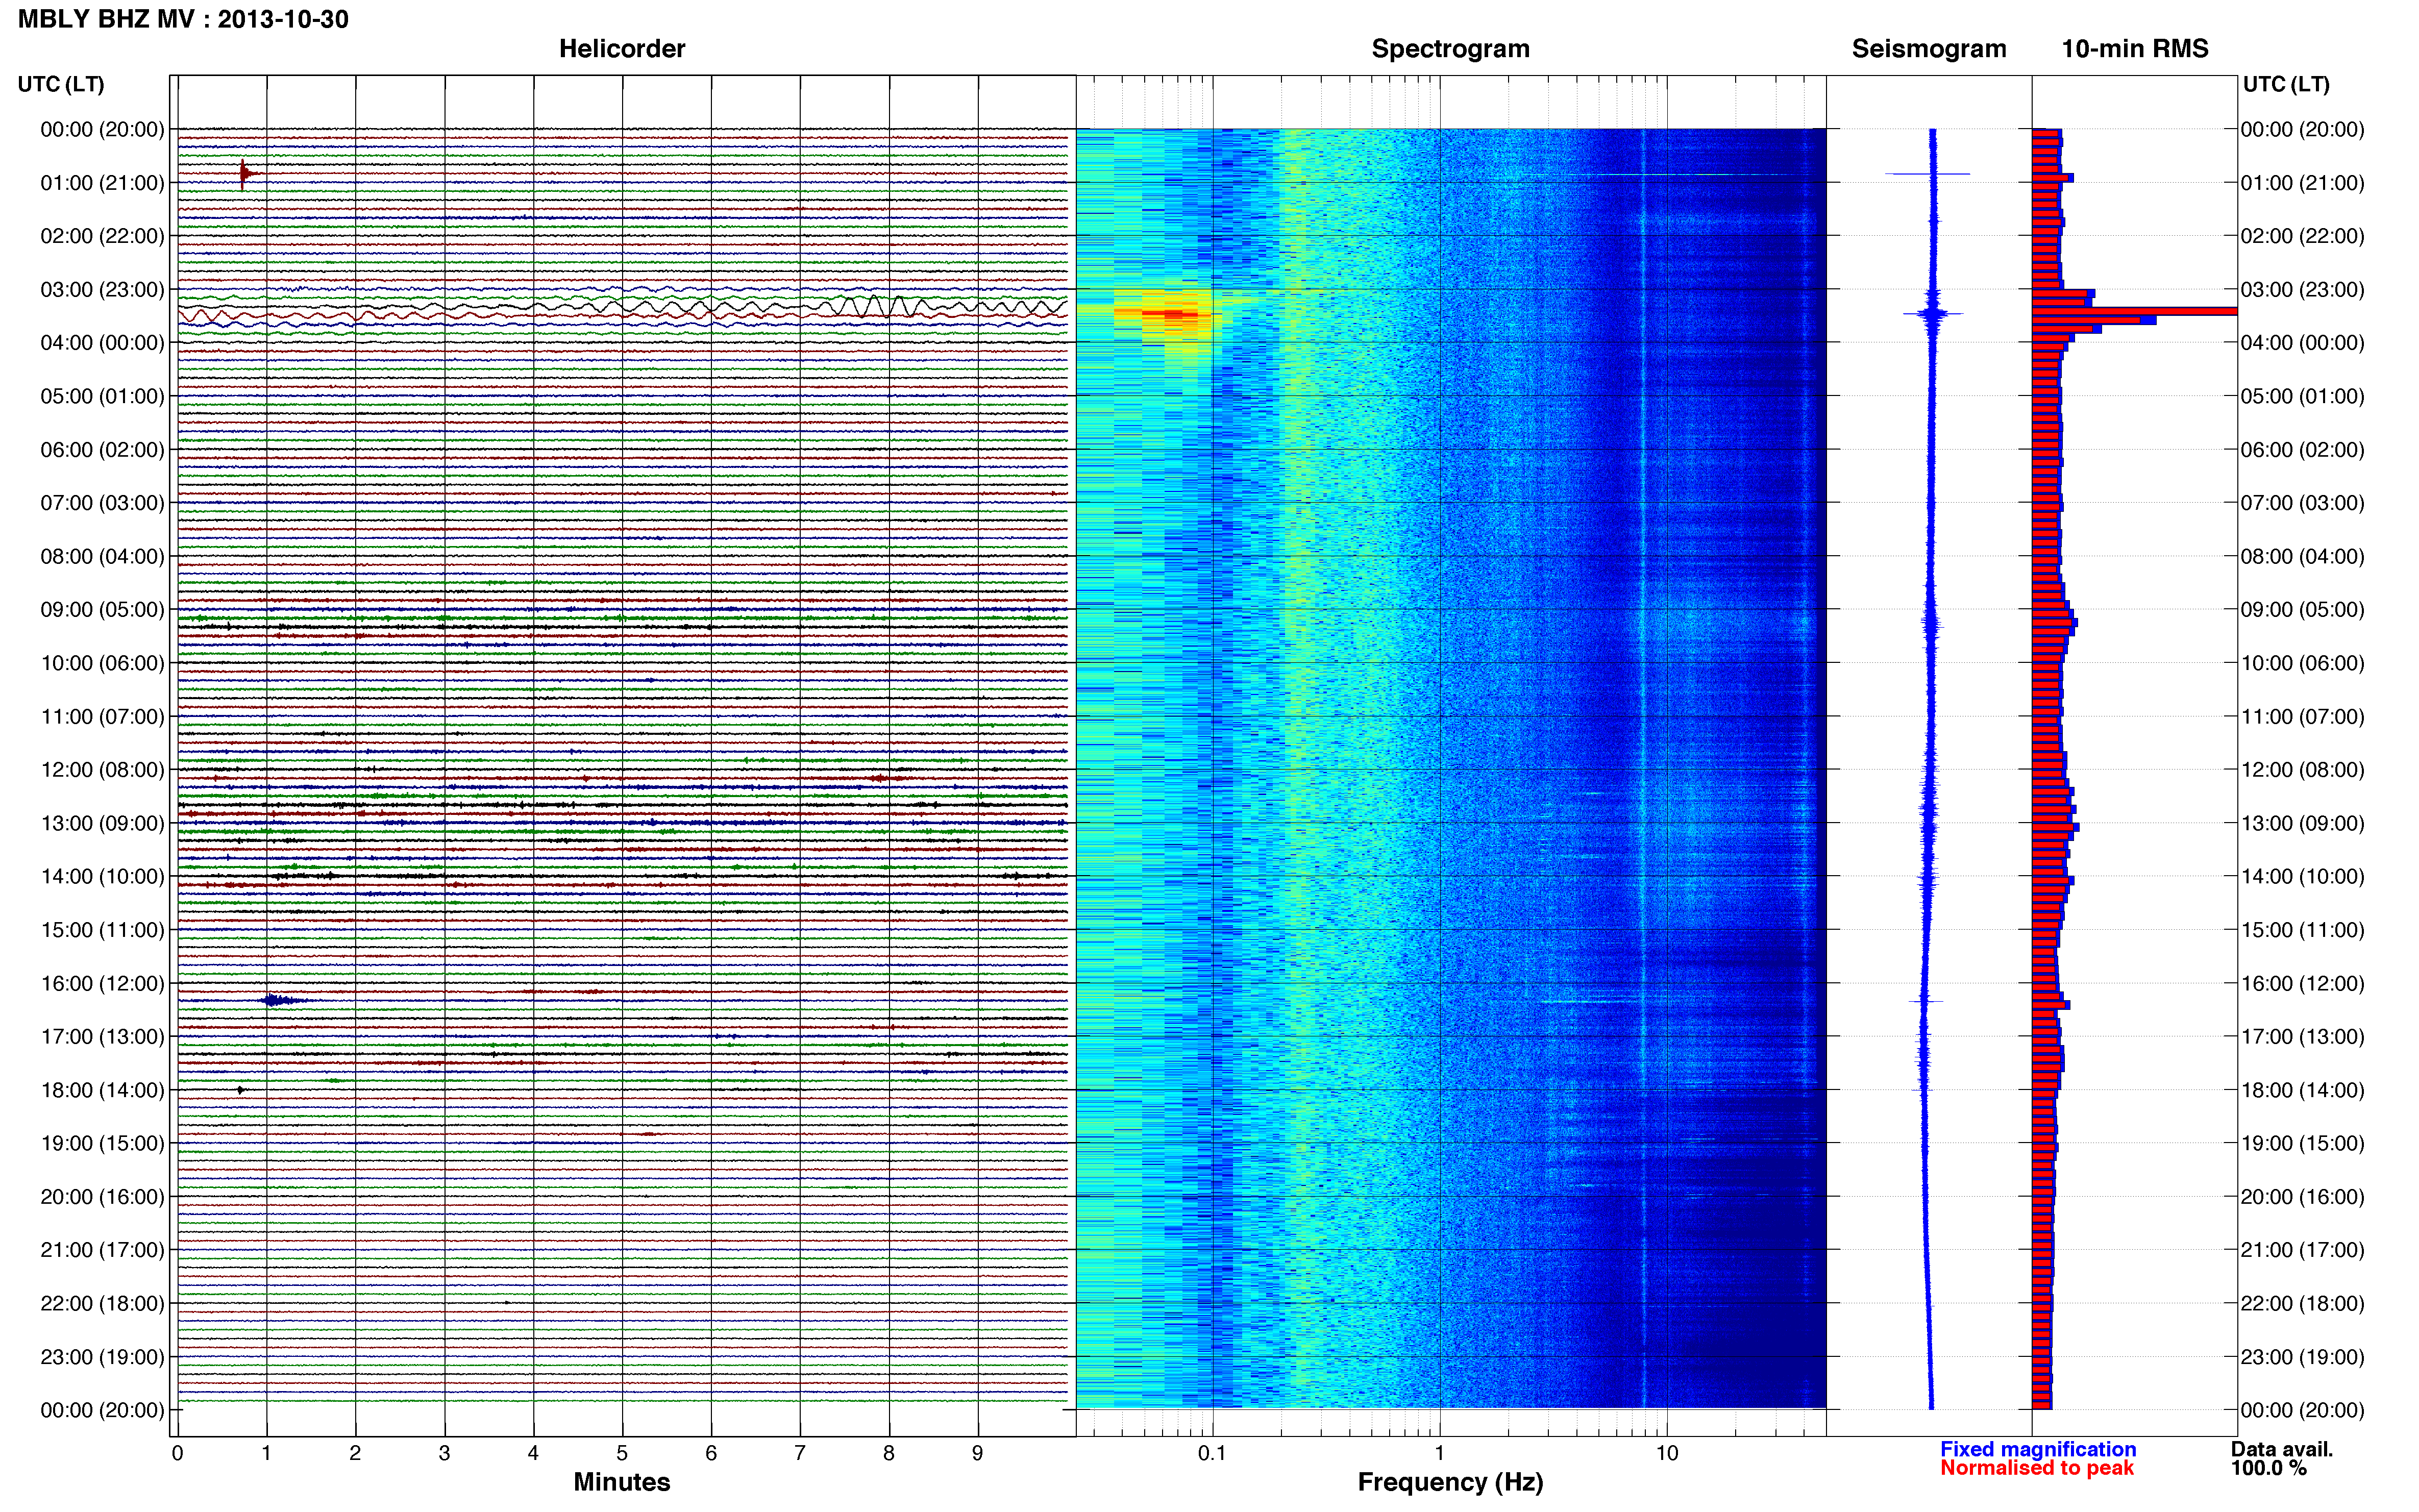Image resolution: width=2419 pixels, height=1512 pixels.
Task: Click the right 06:00 (02:00) time label
Action: [2302, 450]
